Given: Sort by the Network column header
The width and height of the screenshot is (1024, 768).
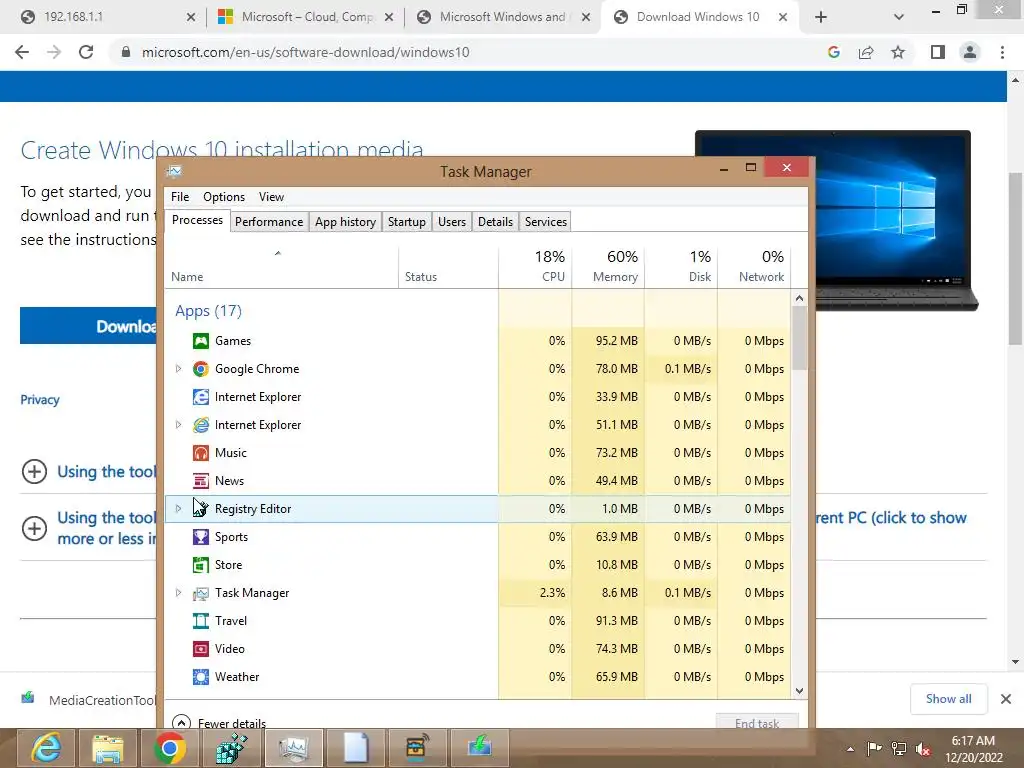Looking at the screenshot, I should click(x=754, y=268).
